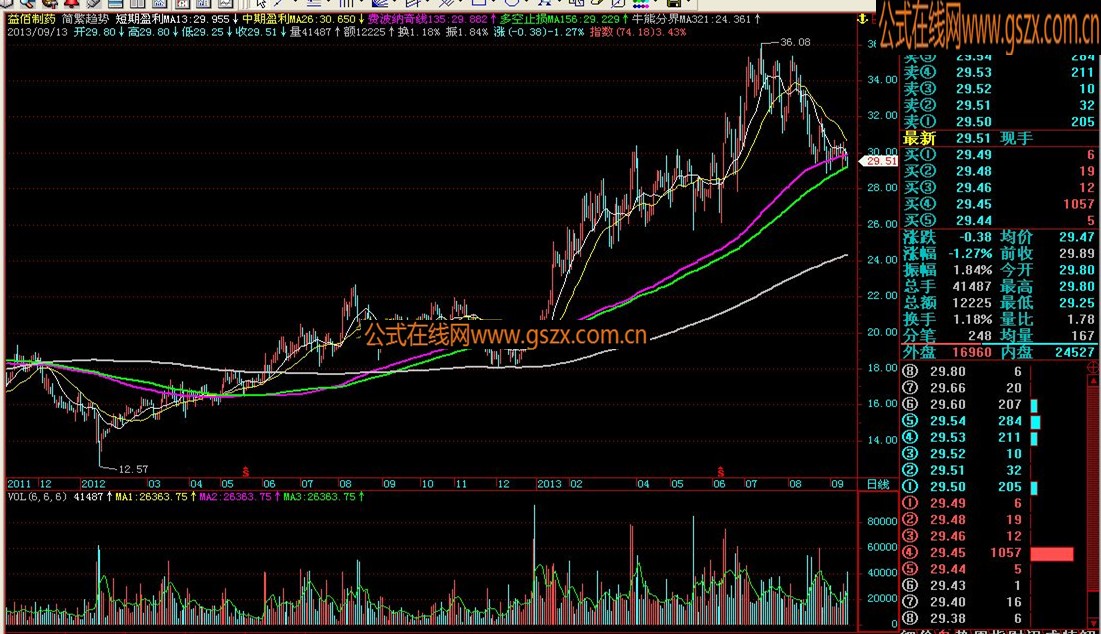The width and height of the screenshot is (1101, 634).
Task: Click the yellow 最新 latest price label
Action: [919, 138]
